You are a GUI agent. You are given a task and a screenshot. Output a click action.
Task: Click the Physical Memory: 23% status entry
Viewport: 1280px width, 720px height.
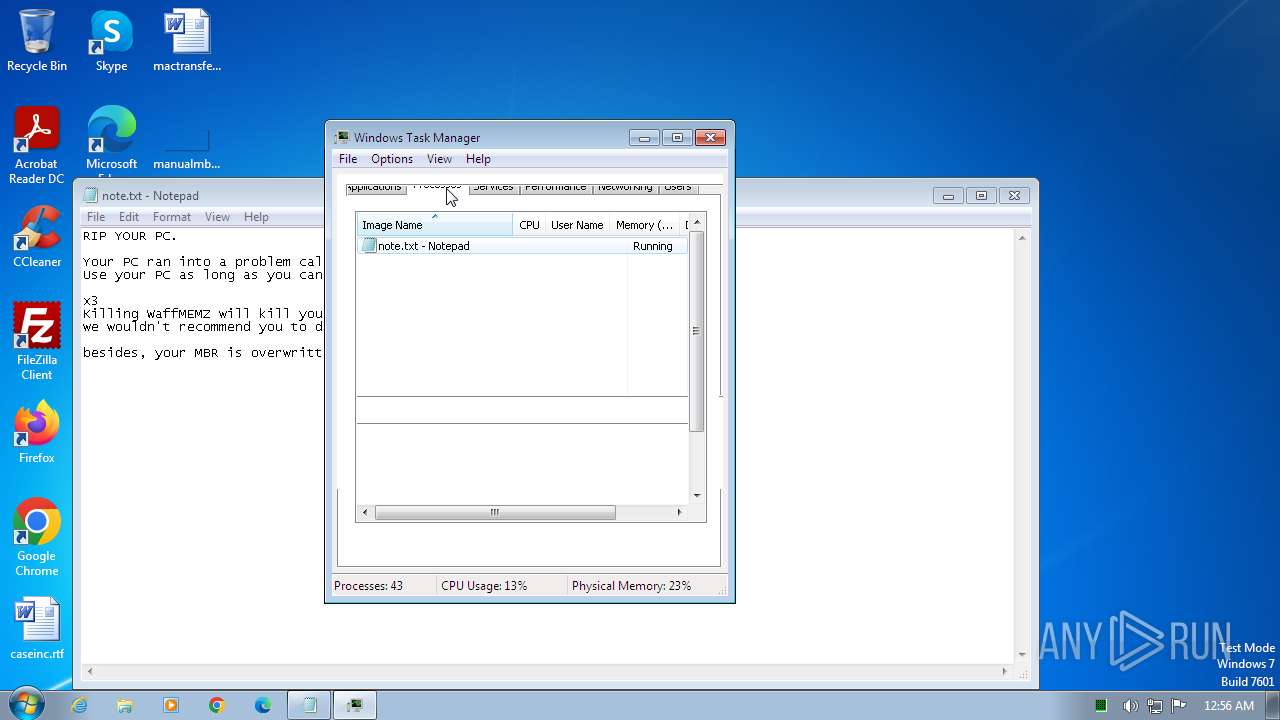tap(631, 586)
